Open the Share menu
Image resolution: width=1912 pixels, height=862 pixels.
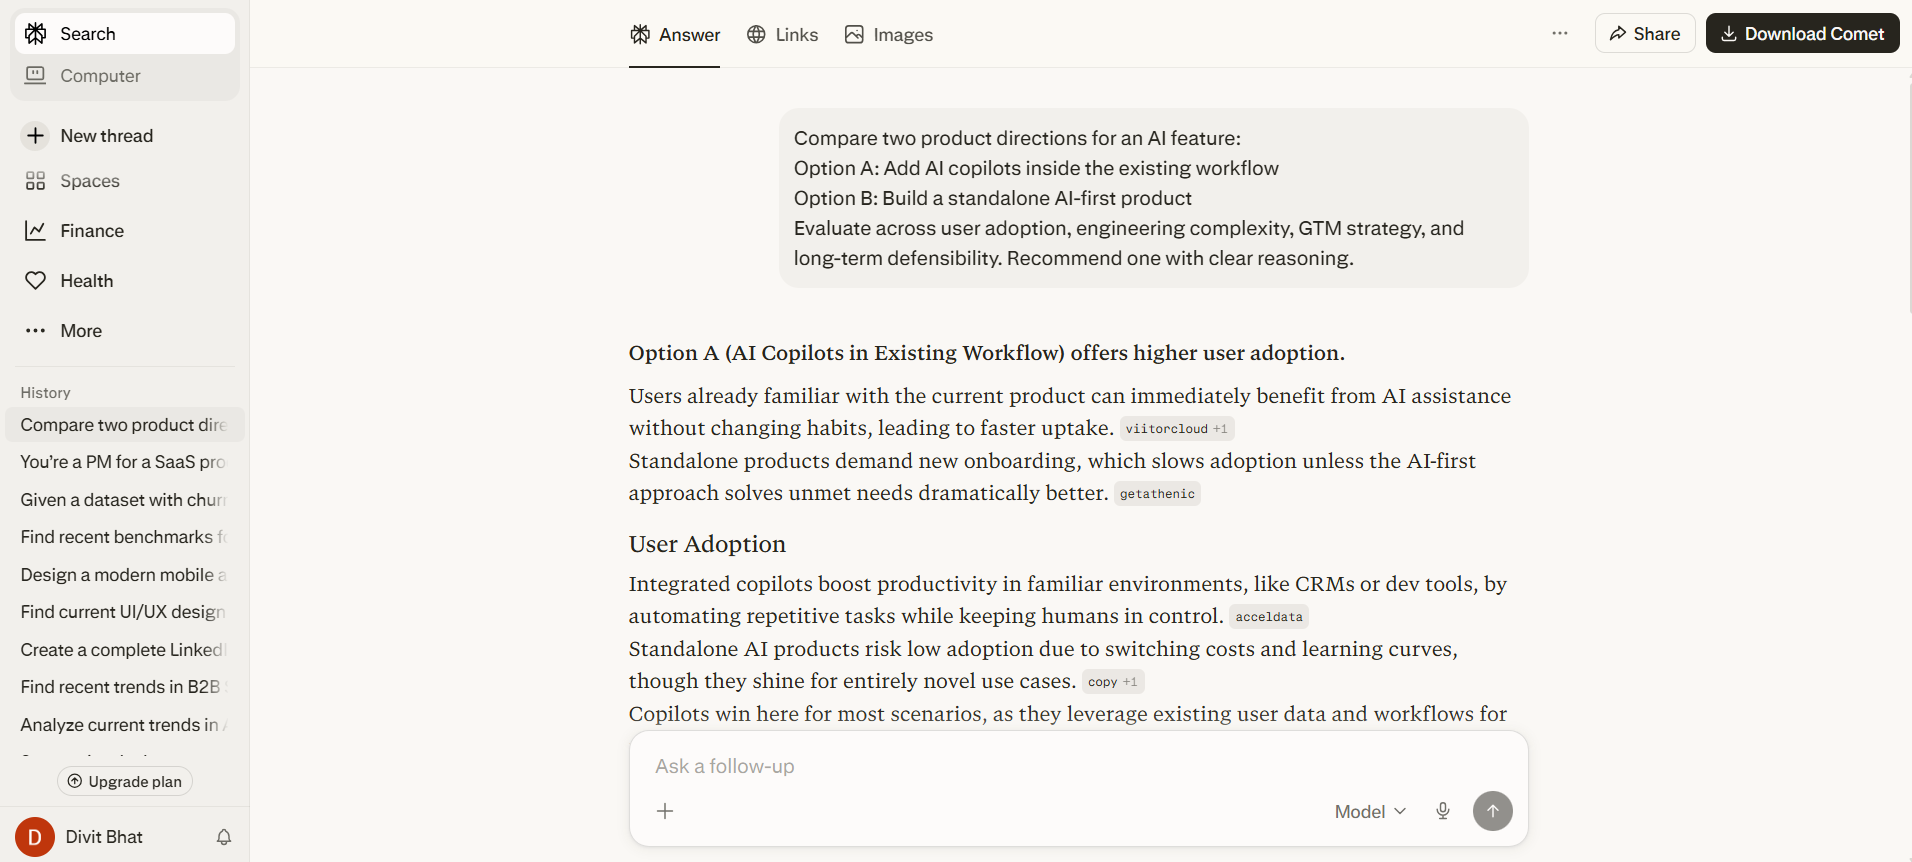pyautogui.click(x=1644, y=33)
